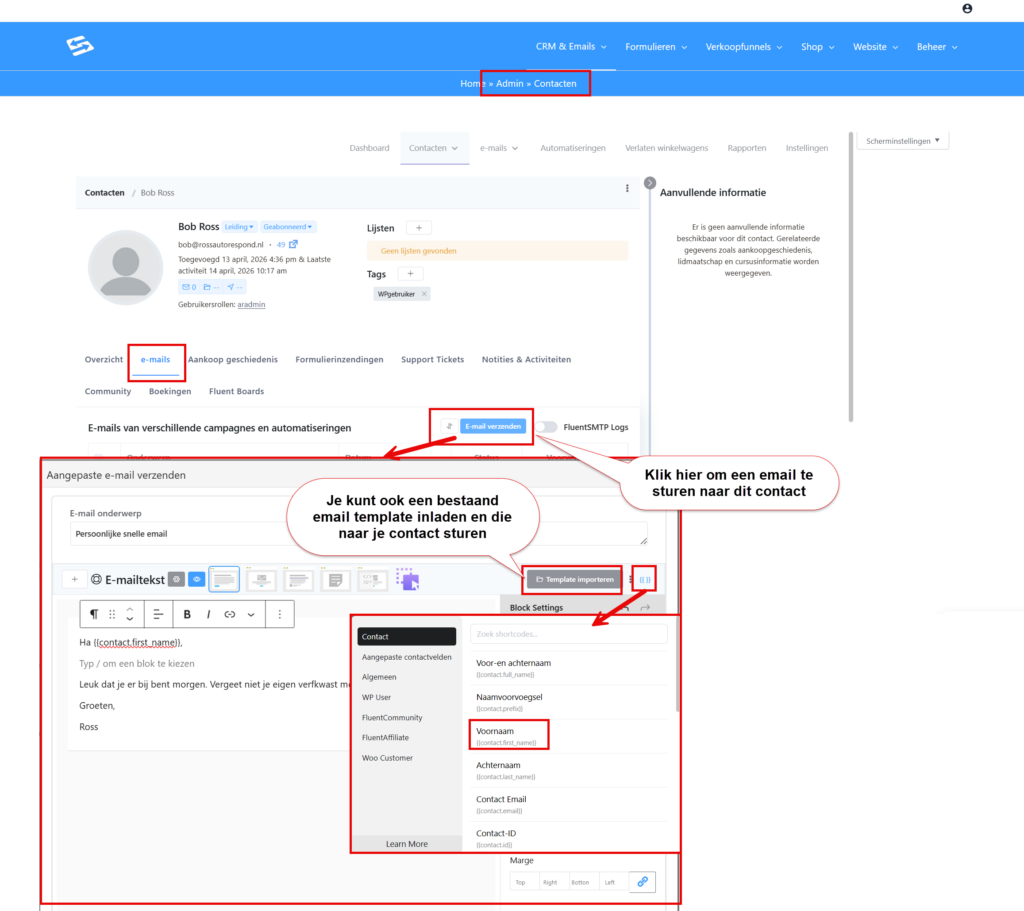The width and height of the screenshot is (1024, 911).
Task: Toggle the FluentSMTP Logs switch
Action: [546, 427]
